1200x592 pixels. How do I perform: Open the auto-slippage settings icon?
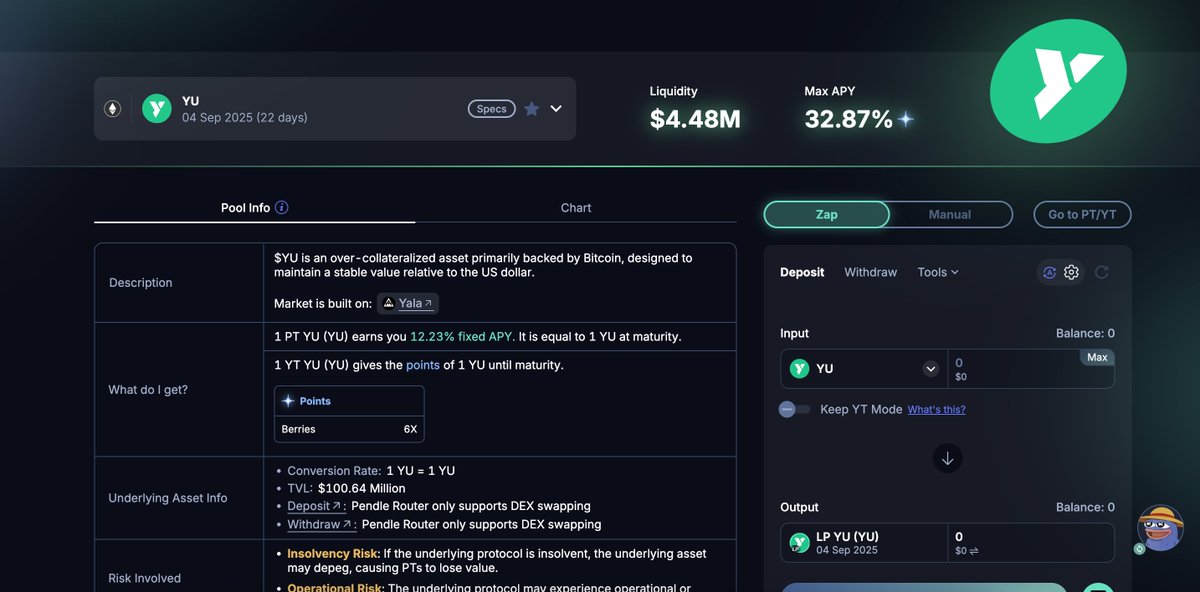coord(1050,272)
